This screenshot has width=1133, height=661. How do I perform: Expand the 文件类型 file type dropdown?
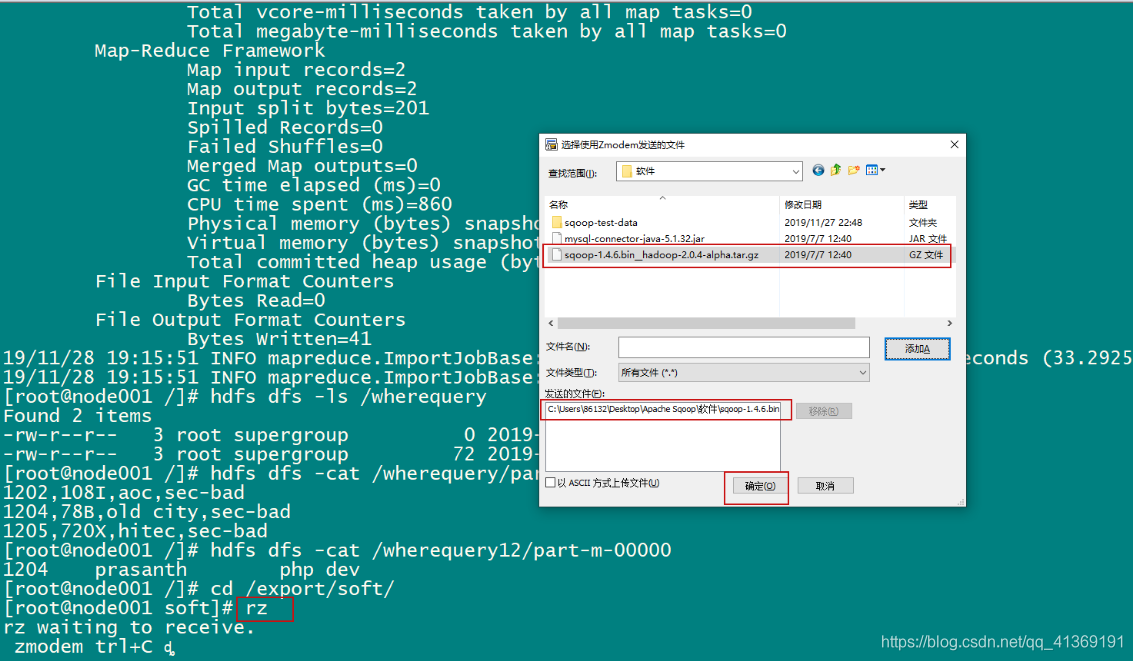pyautogui.click(x=862, y=373)
